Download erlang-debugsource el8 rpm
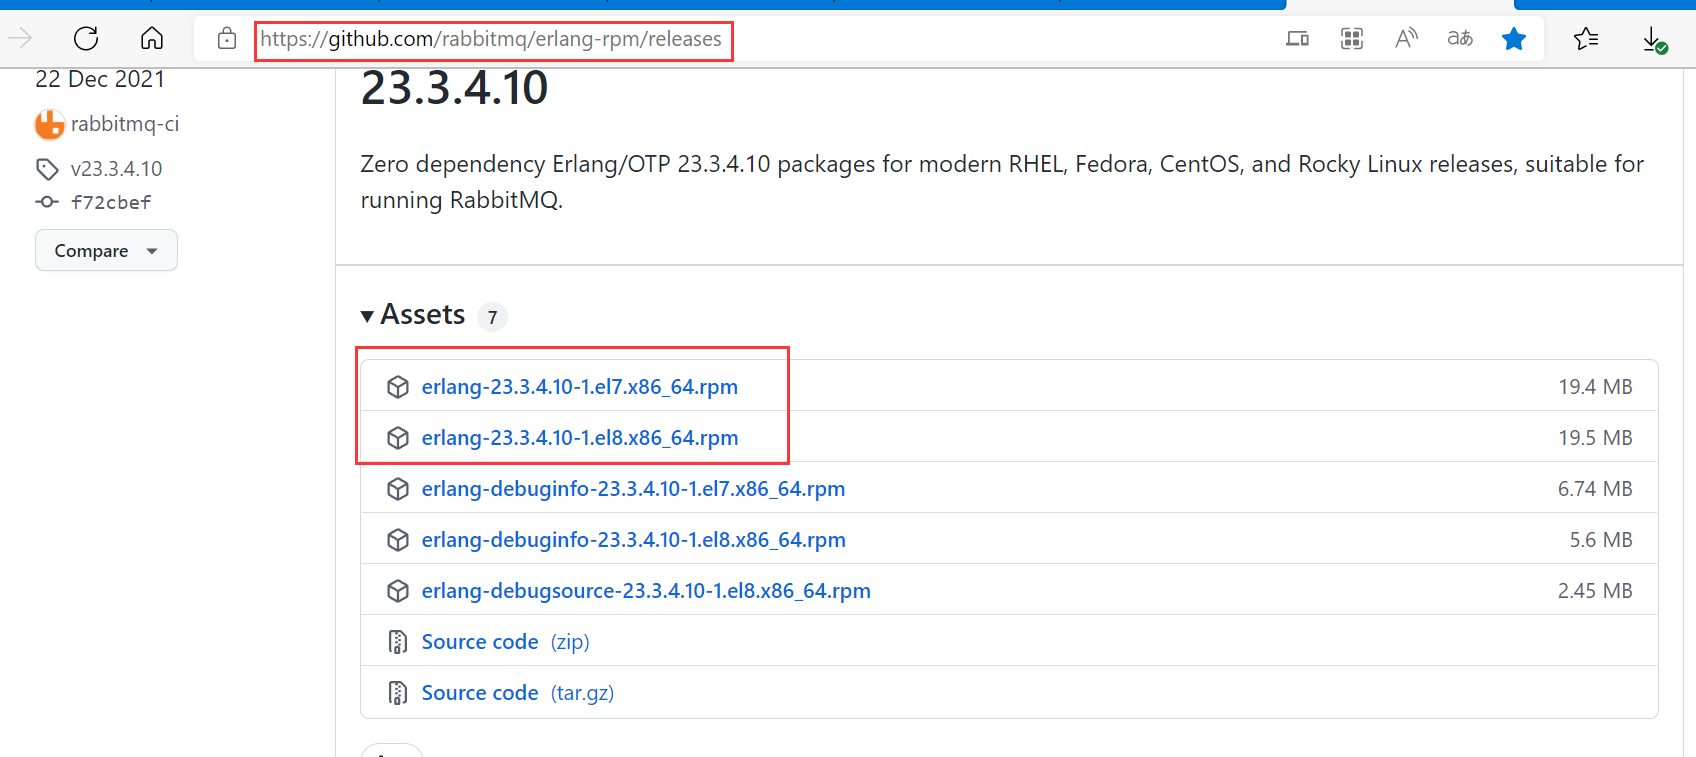This screenshot has height=757, width=1696. pyautogui.click(x=646, y=591)
